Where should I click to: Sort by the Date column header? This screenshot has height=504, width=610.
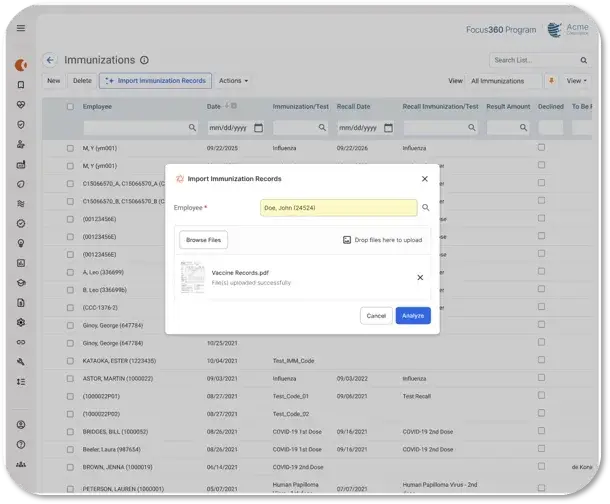pos(214,107)
